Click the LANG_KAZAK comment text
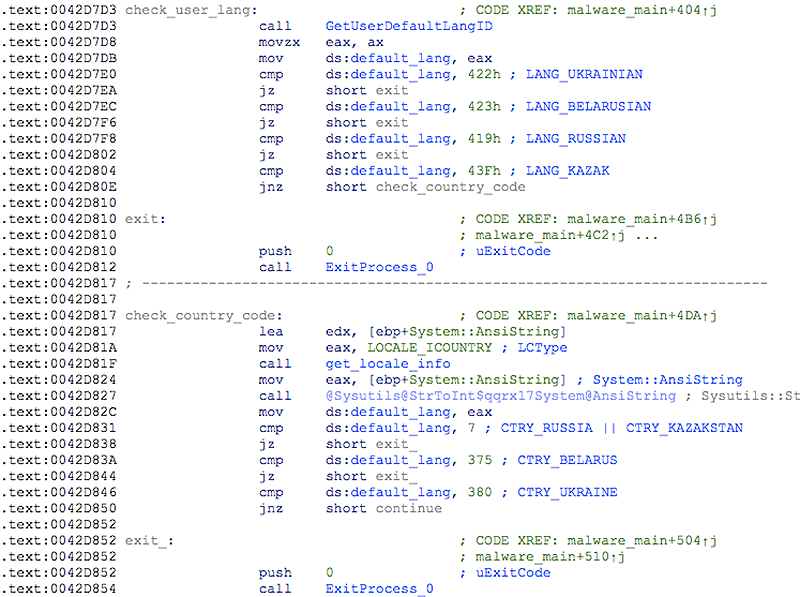Screen dimensions: 800x597 tap(567, 171)
